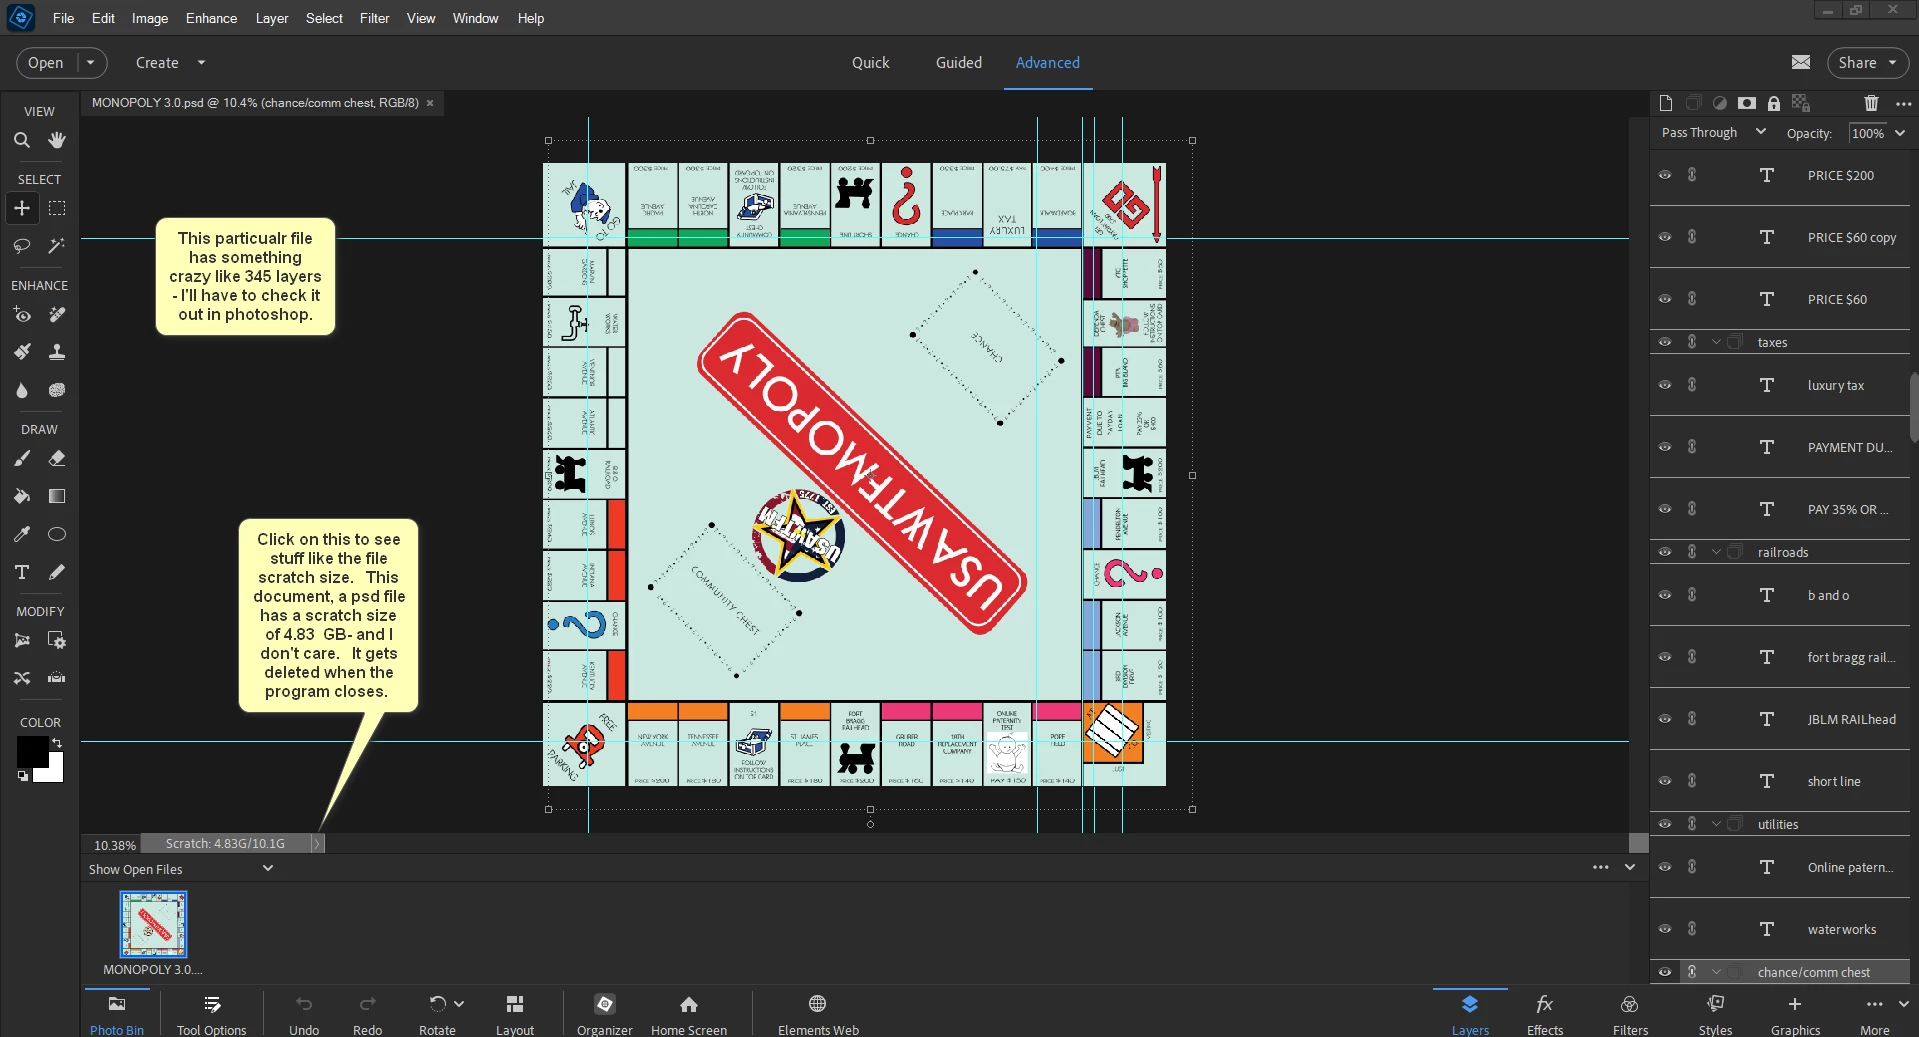Select the Rectangular Marquee tool
This screenshot has height=1037, width=1919.
[57, 208]
